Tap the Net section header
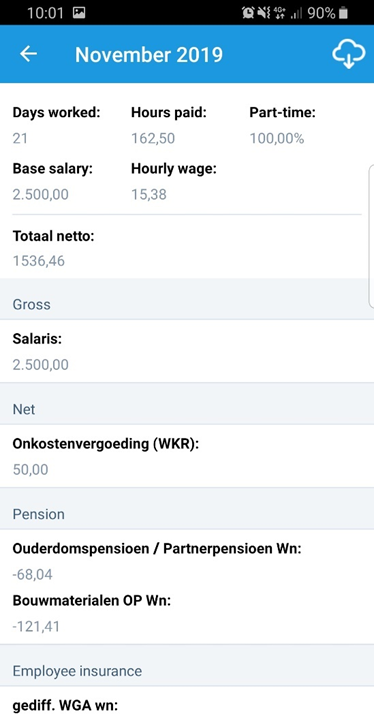The width and height of the screenshot is (374, 716). pos(187,409)
